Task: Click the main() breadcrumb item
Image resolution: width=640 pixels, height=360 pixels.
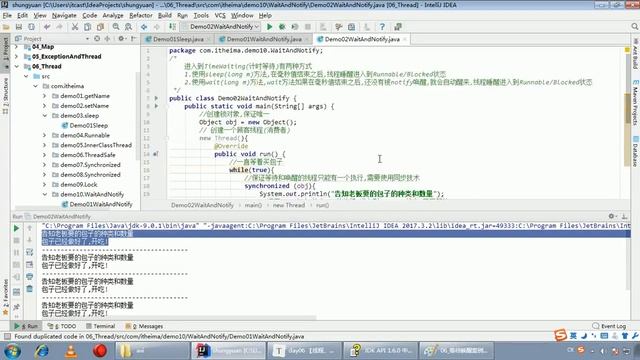Action: coord(253,205)
